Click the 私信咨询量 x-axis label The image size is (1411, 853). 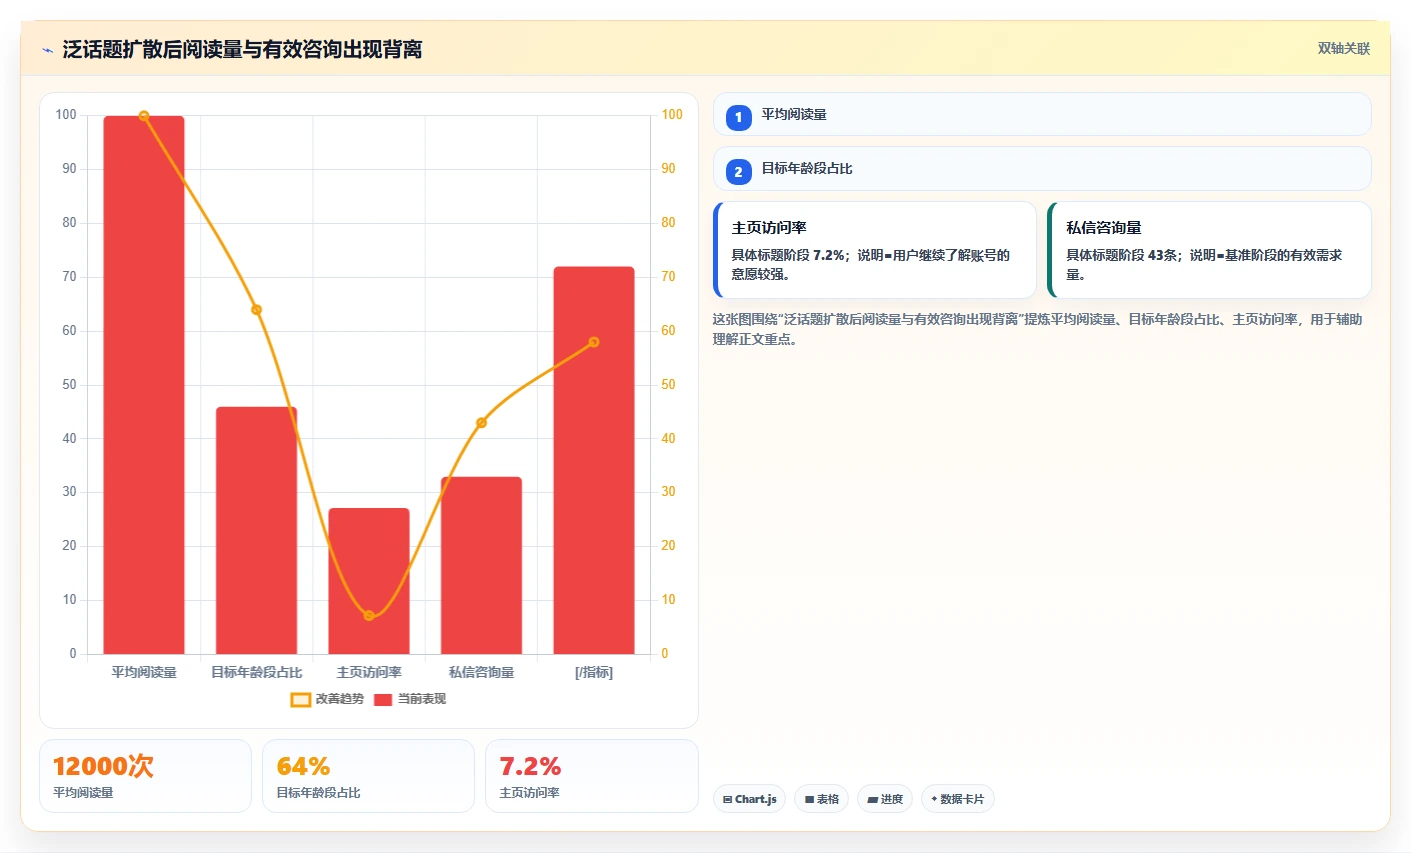coord(481,673)
